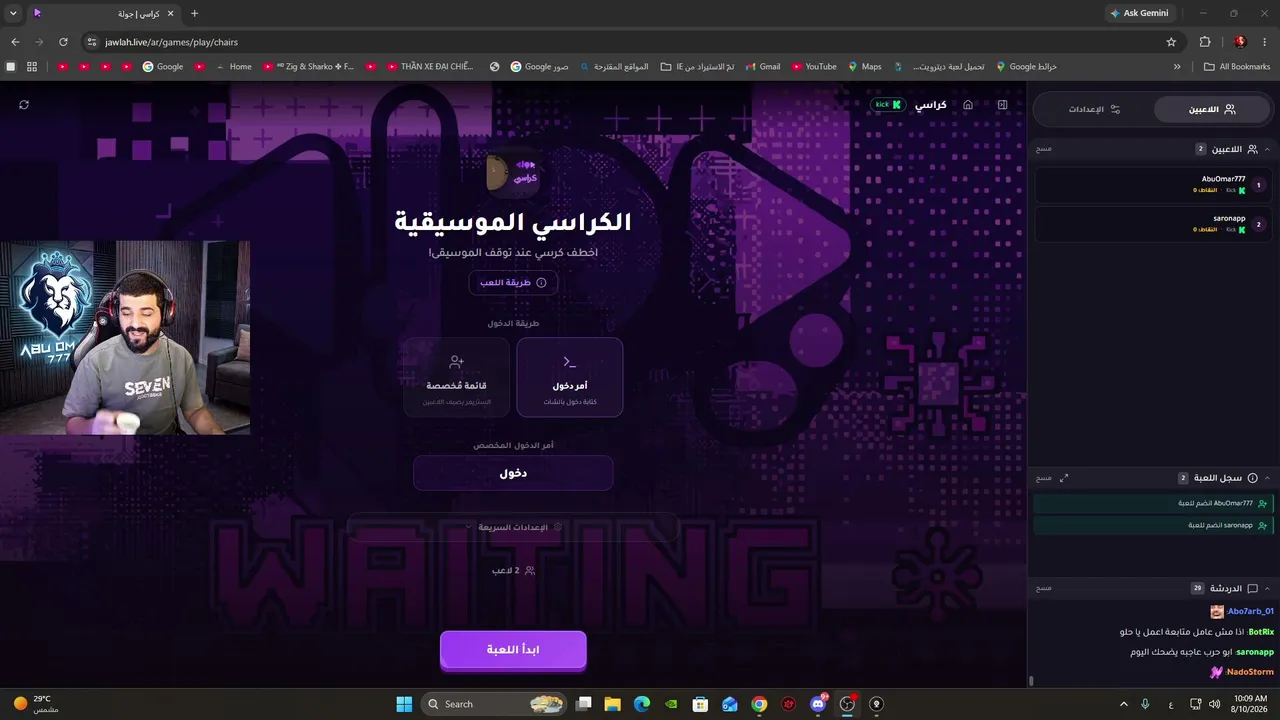Show more bookmarks with the double chevron
Viewport: 1280px width, 720px height.
point(1177,67)
